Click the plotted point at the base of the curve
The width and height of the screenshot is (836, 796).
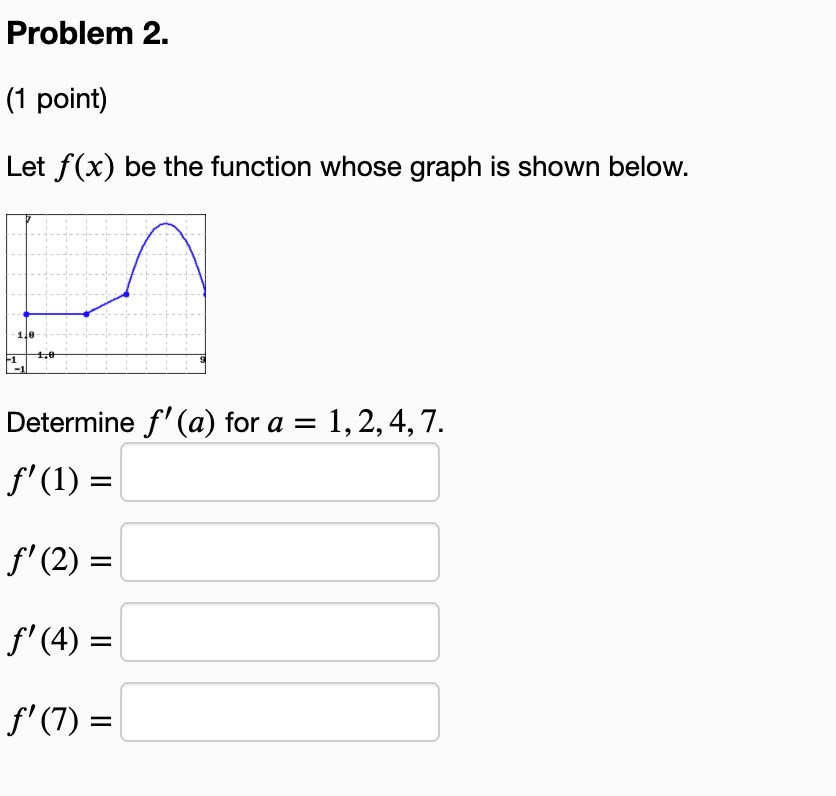pos(127,294)
